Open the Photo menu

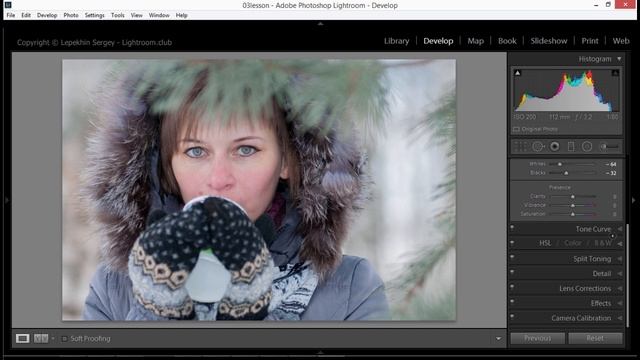coord(71,15)
